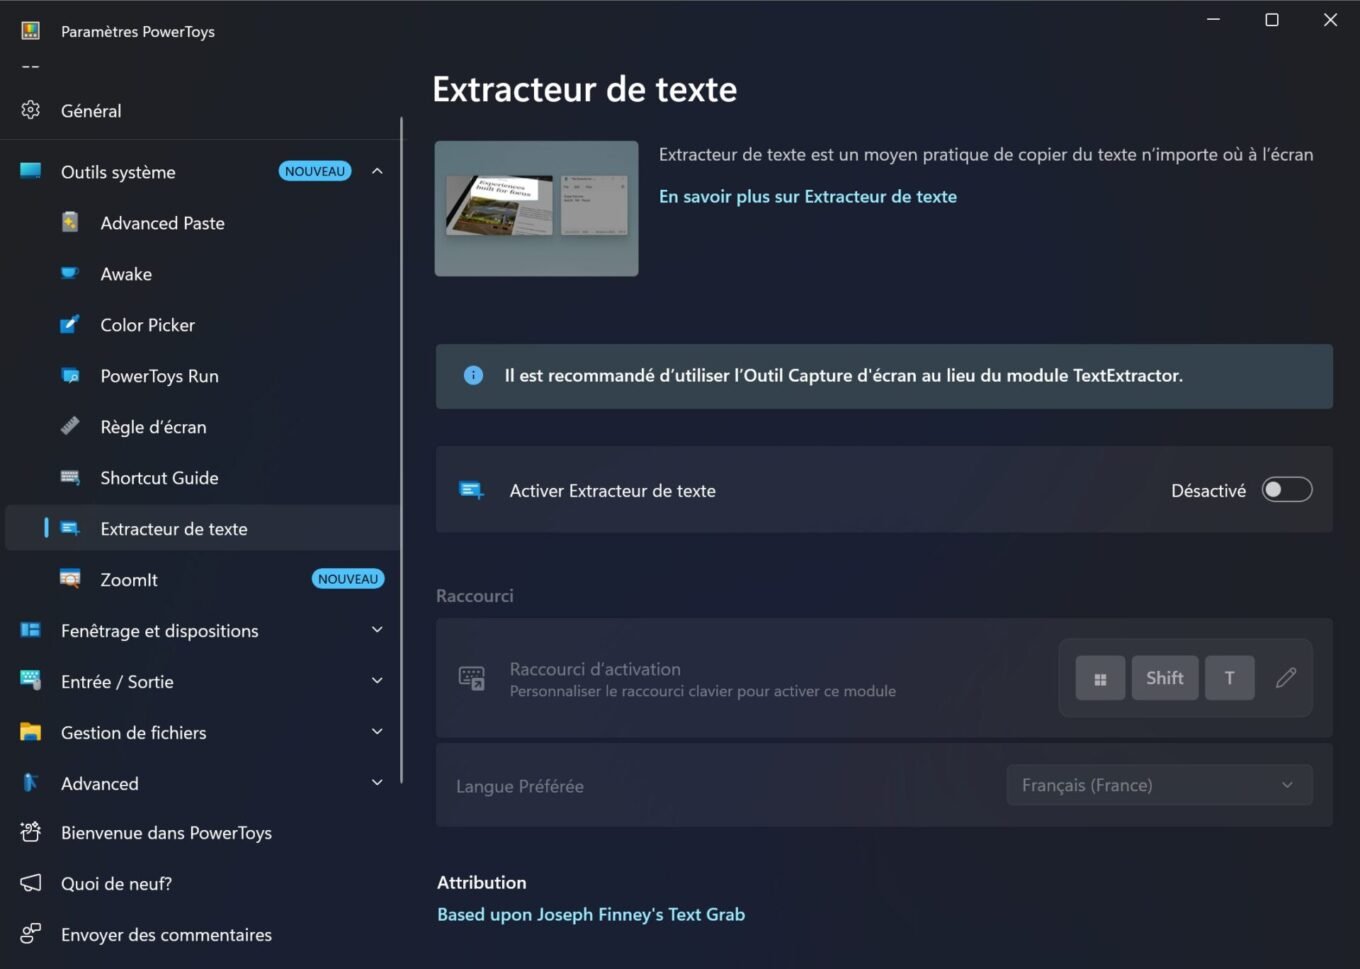Click the blue info icon in recommendation banner
This screenshot has width=1360, height=969.
(x=474, y=375)
